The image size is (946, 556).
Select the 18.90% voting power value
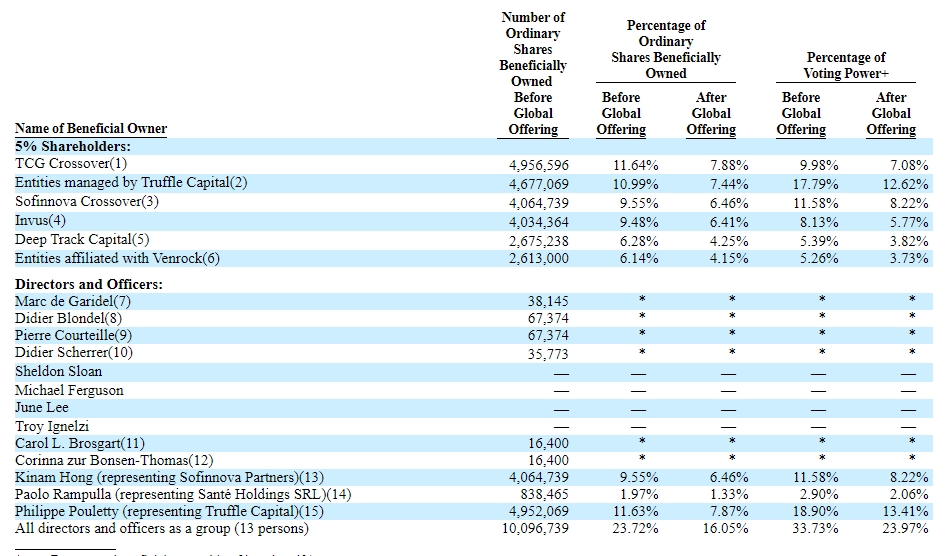pos(816,511)
